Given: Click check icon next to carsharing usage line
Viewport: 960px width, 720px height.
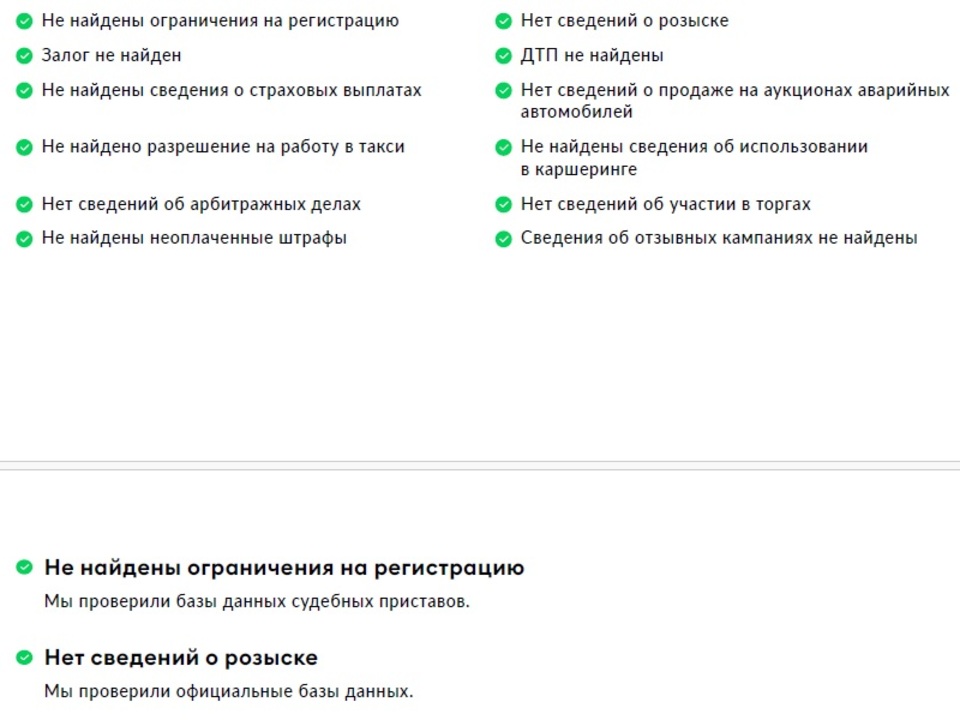Looking at the screenshot, I should 503,147.
